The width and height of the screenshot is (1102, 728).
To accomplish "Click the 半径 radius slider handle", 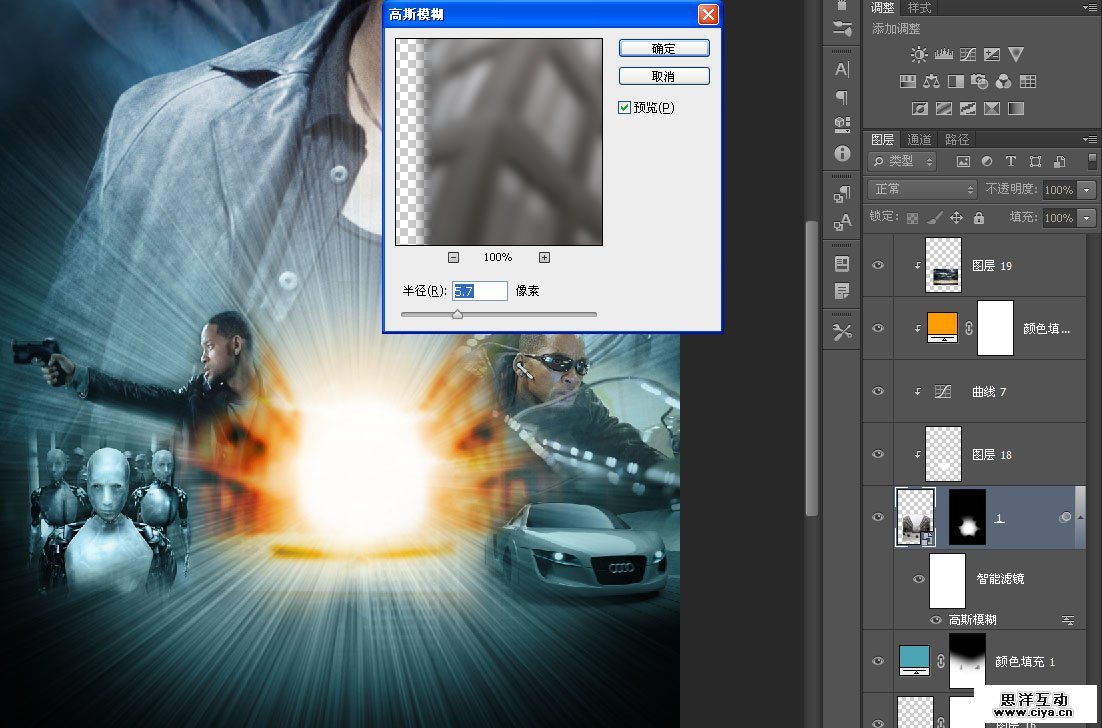I will pos(457,314).
